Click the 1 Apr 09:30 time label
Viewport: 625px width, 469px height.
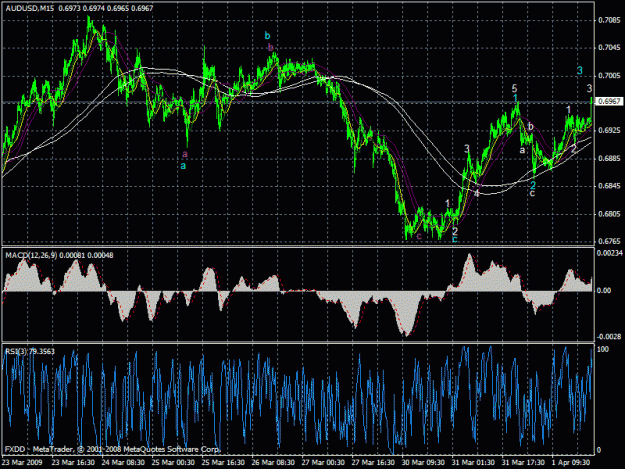[x=571, y=463]
